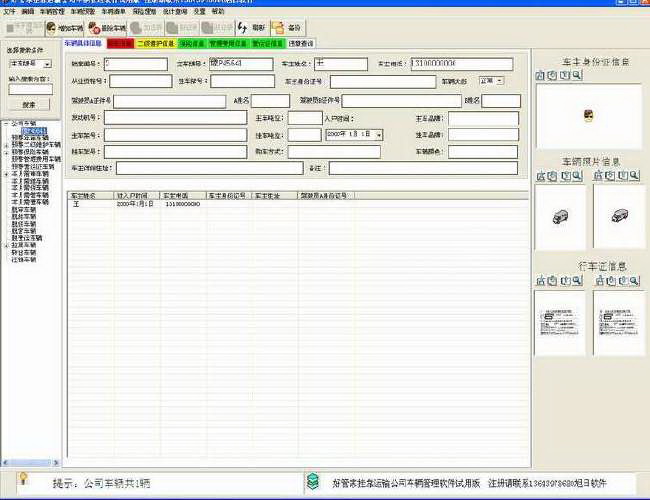Viewport: 650px width, 500px height.
Task: Expand the 预警二级维护车辆 tree node
Action: click(x=6, y=145)
